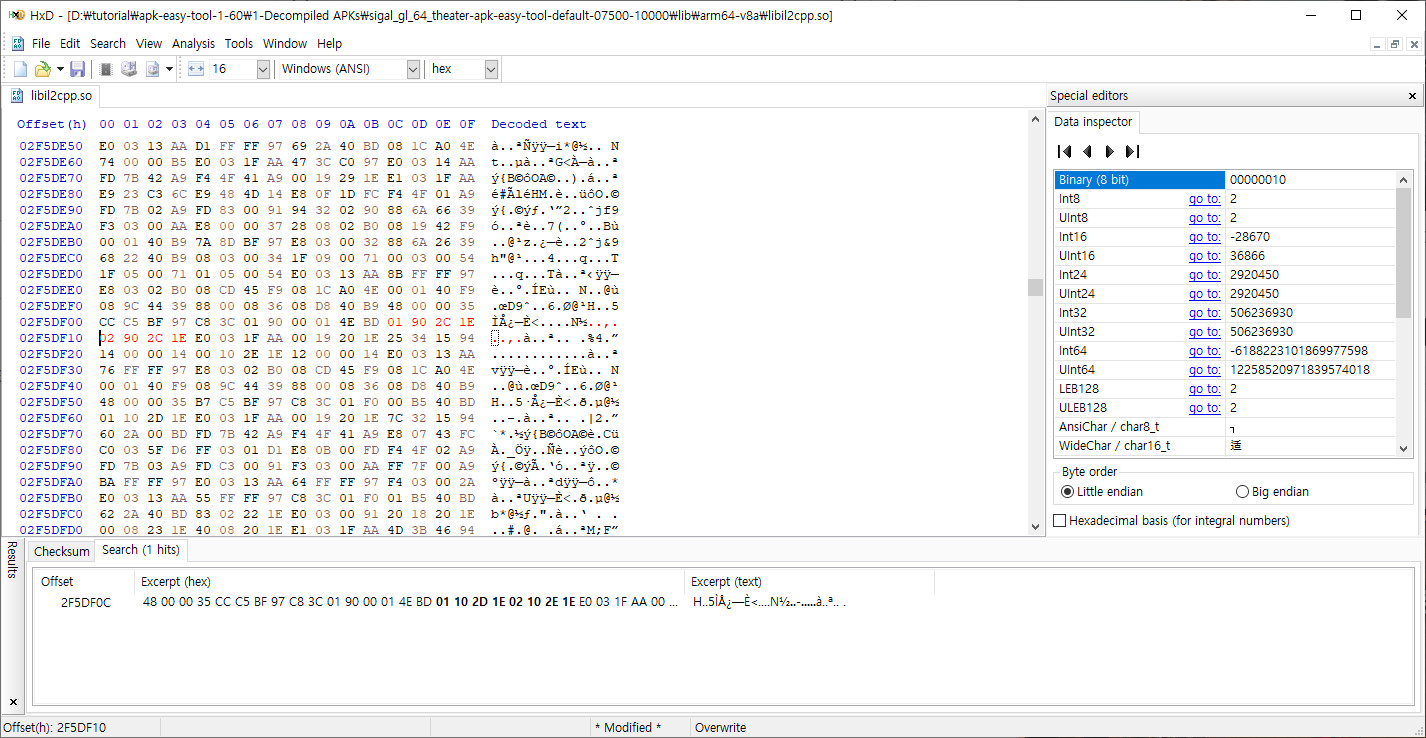Open a disk with the drive icon
The image size is (1426, 738).
click(128, 68)
